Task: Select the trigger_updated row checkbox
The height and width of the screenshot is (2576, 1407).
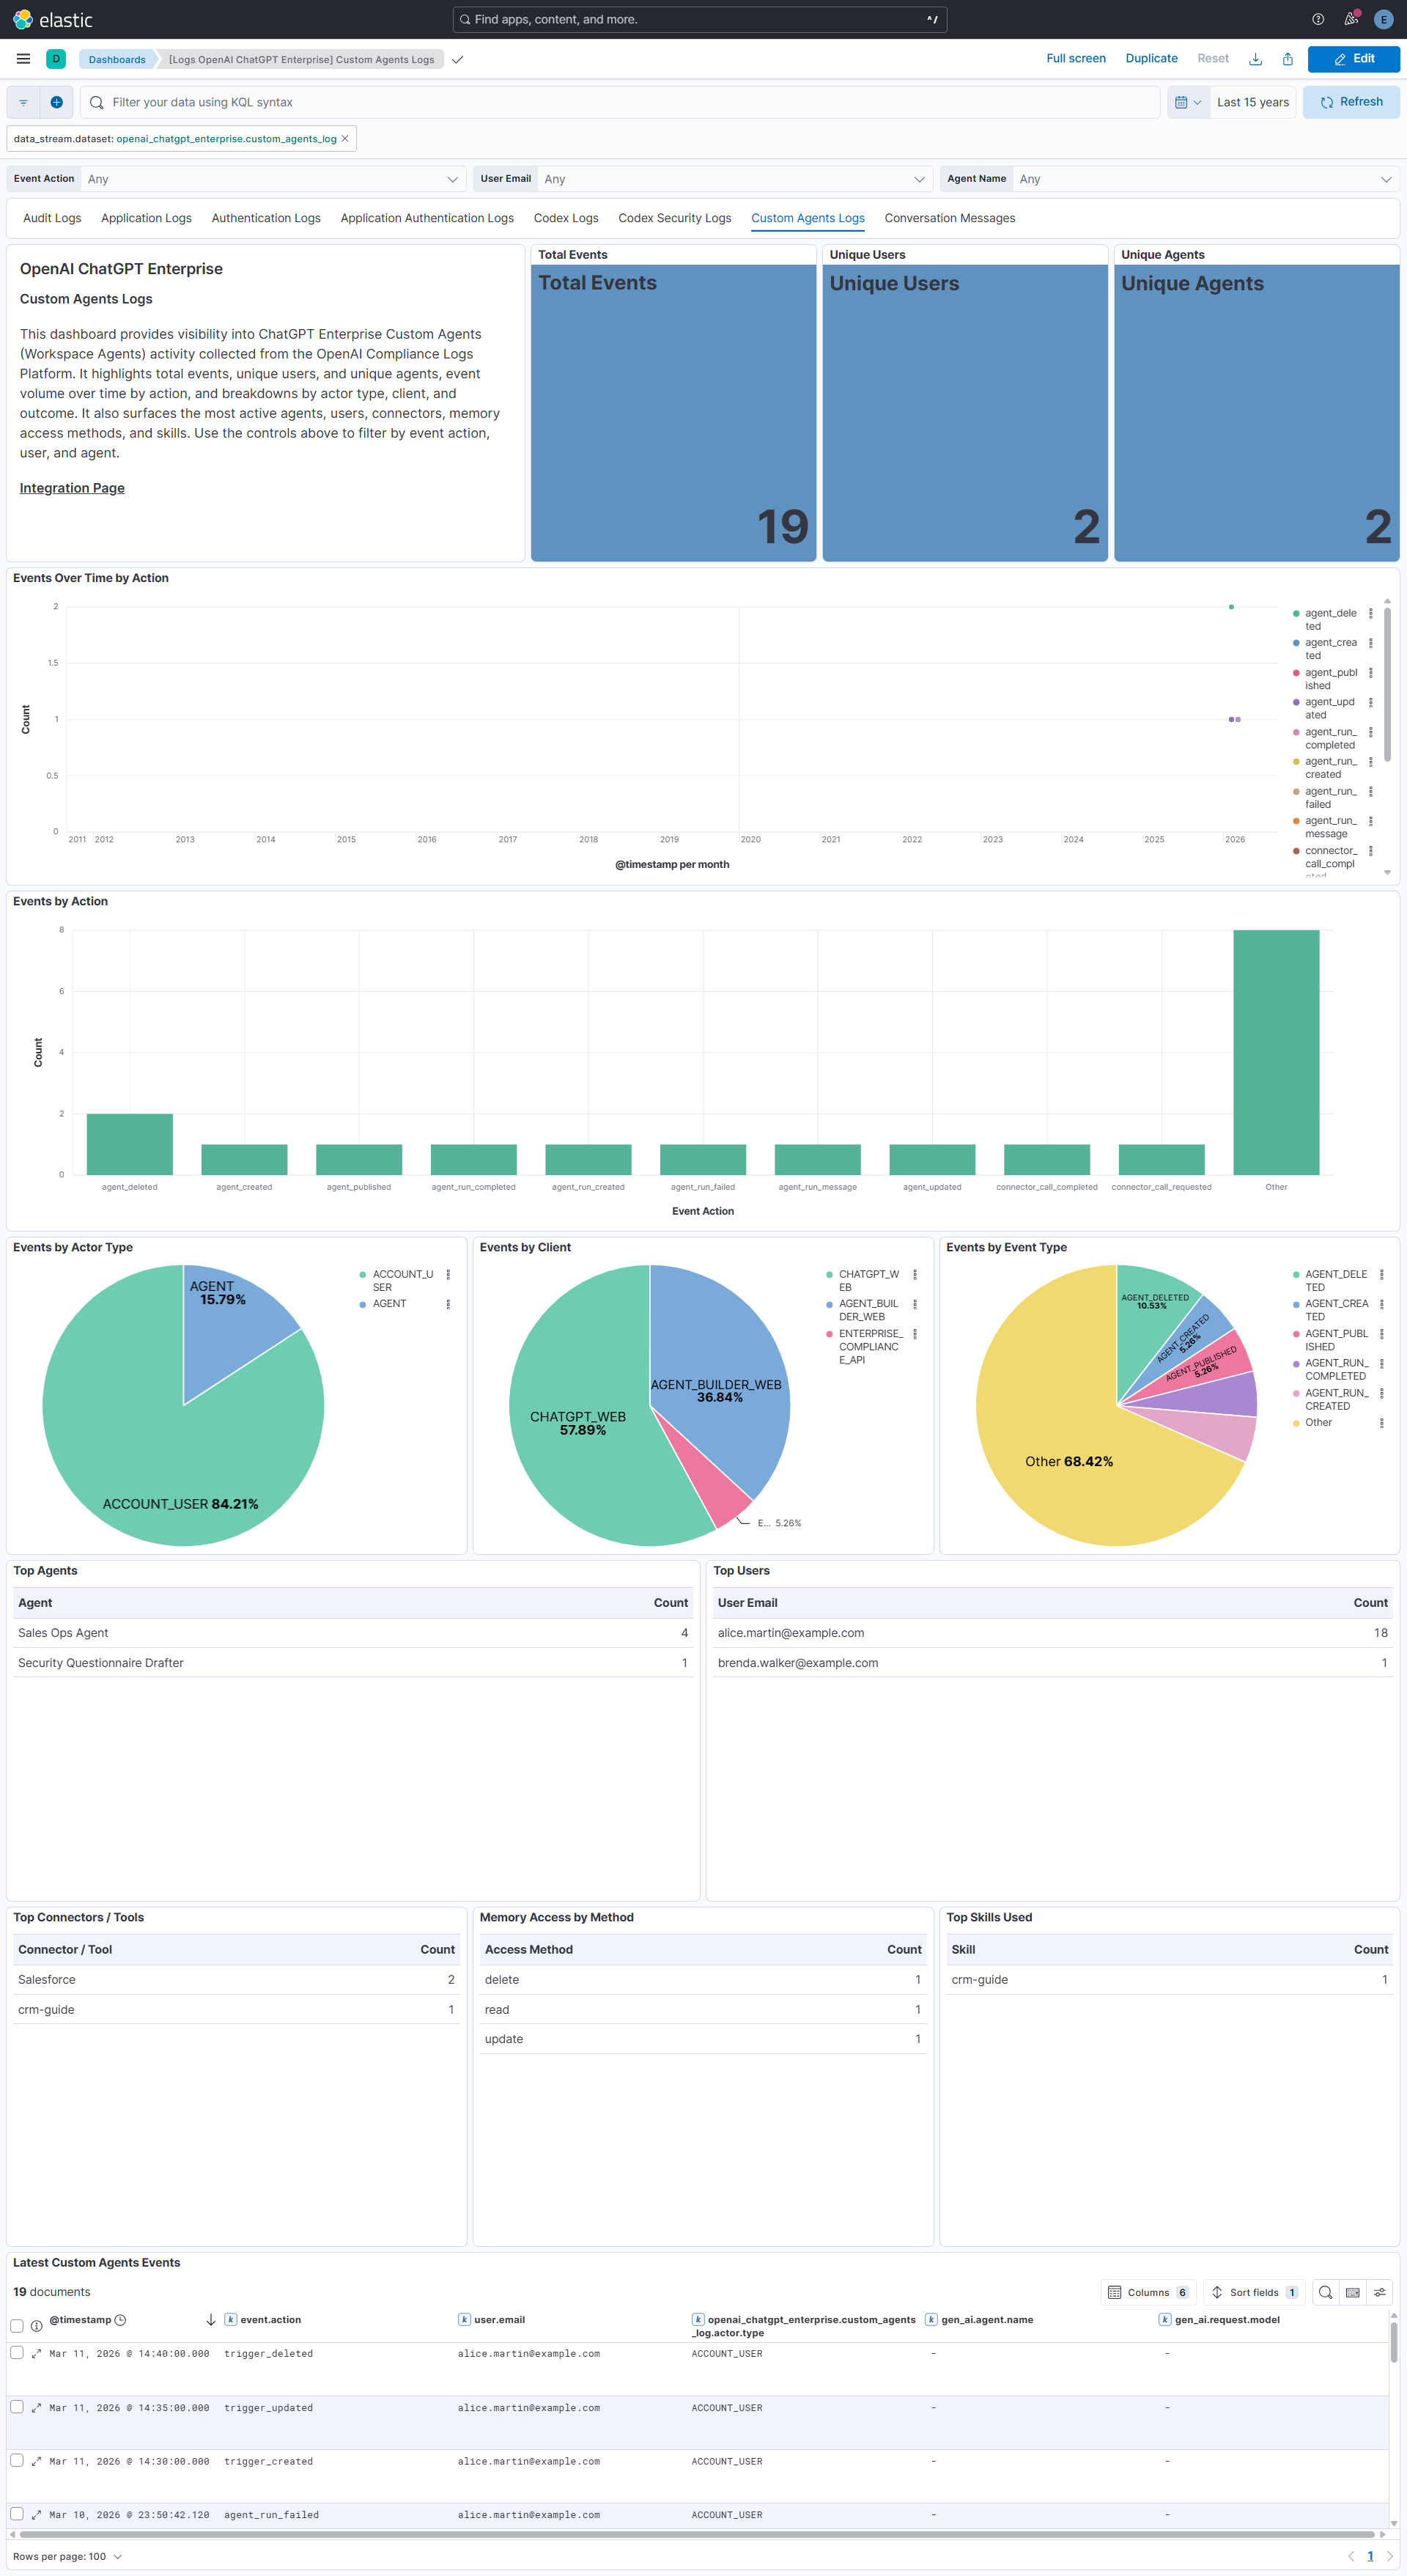Action: pyautogui.click(x=16, y=2407)
